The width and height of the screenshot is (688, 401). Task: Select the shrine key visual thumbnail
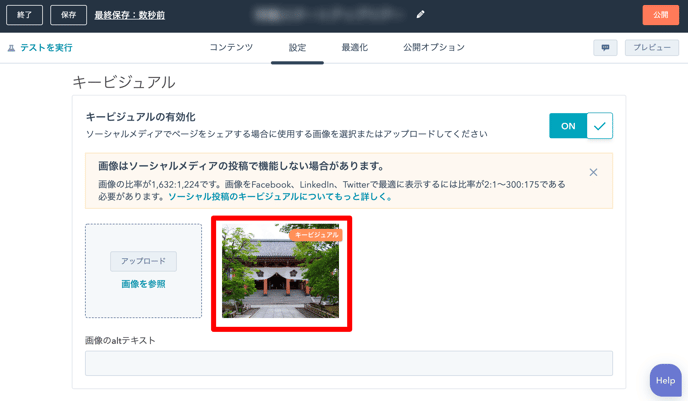point(280,271)
